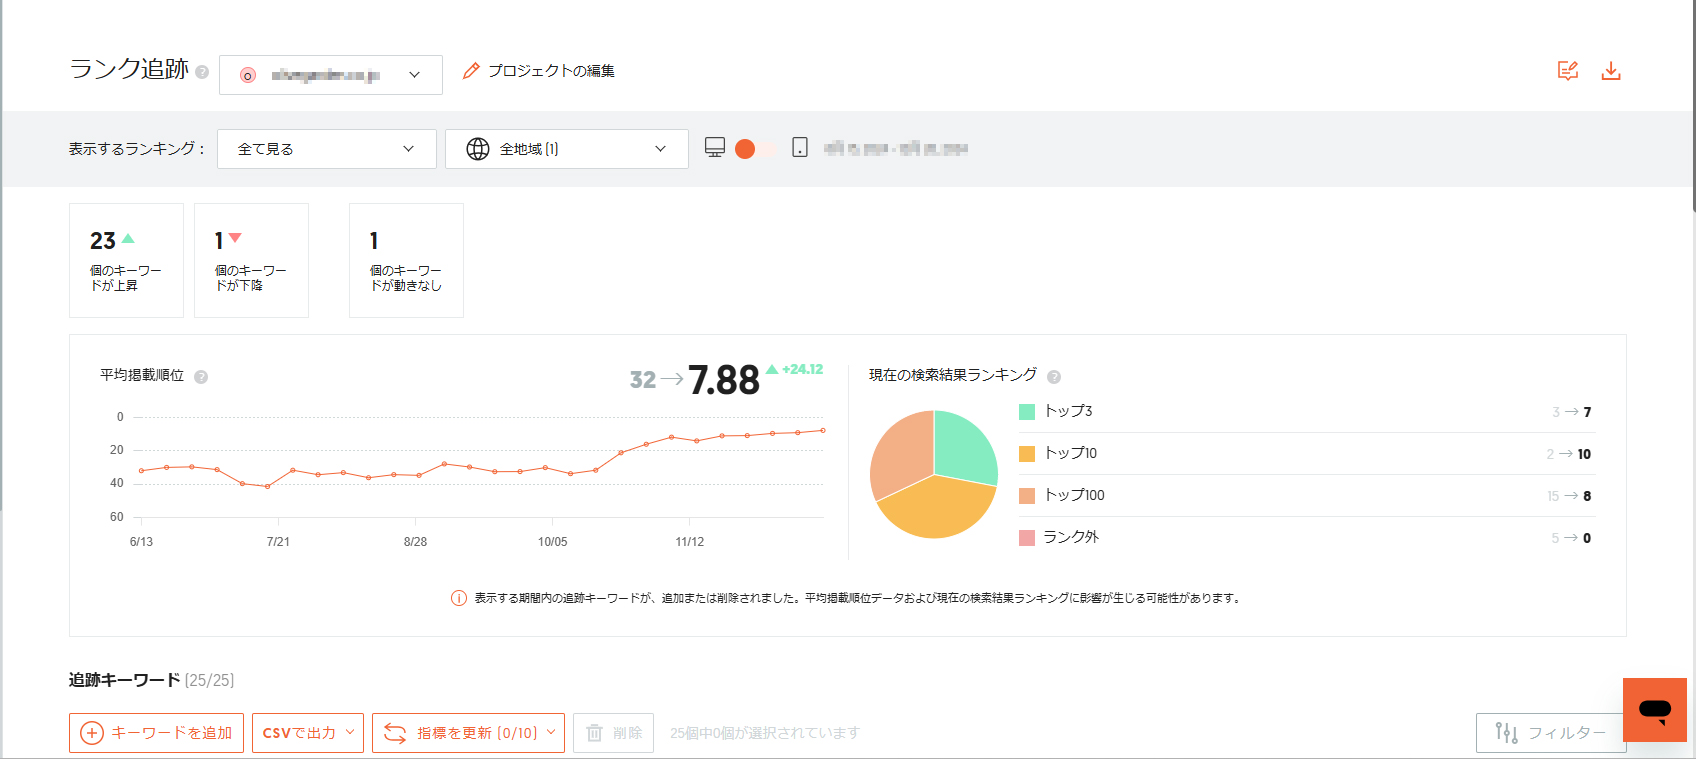Select the desktop monitor device icon
Image resolution: width=1696 pixels, height=759 pixels.
715,148
